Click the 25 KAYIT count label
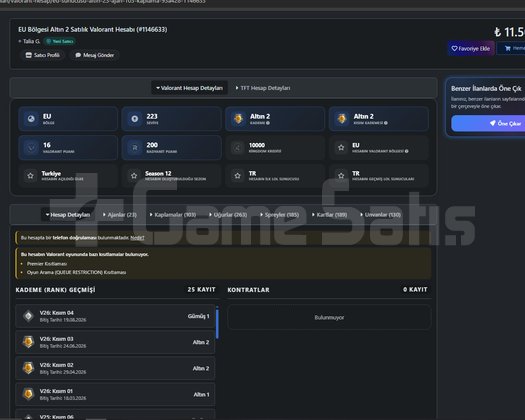Viewport: 525px width, 420px height. pos(202,289)
